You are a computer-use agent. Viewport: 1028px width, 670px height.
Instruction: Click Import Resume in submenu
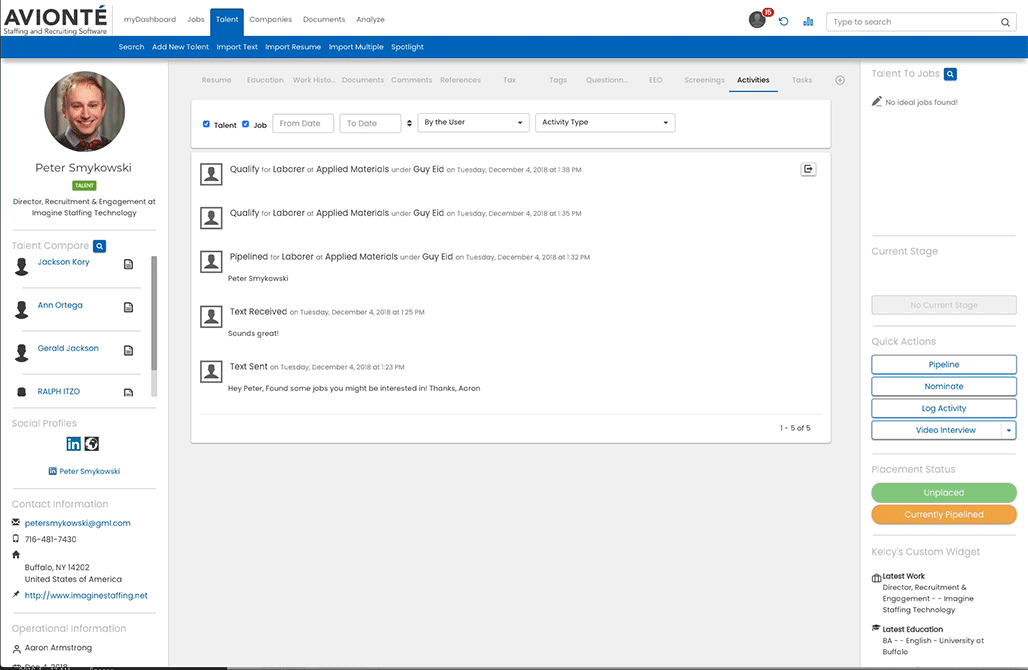click(x=293, y=47)
